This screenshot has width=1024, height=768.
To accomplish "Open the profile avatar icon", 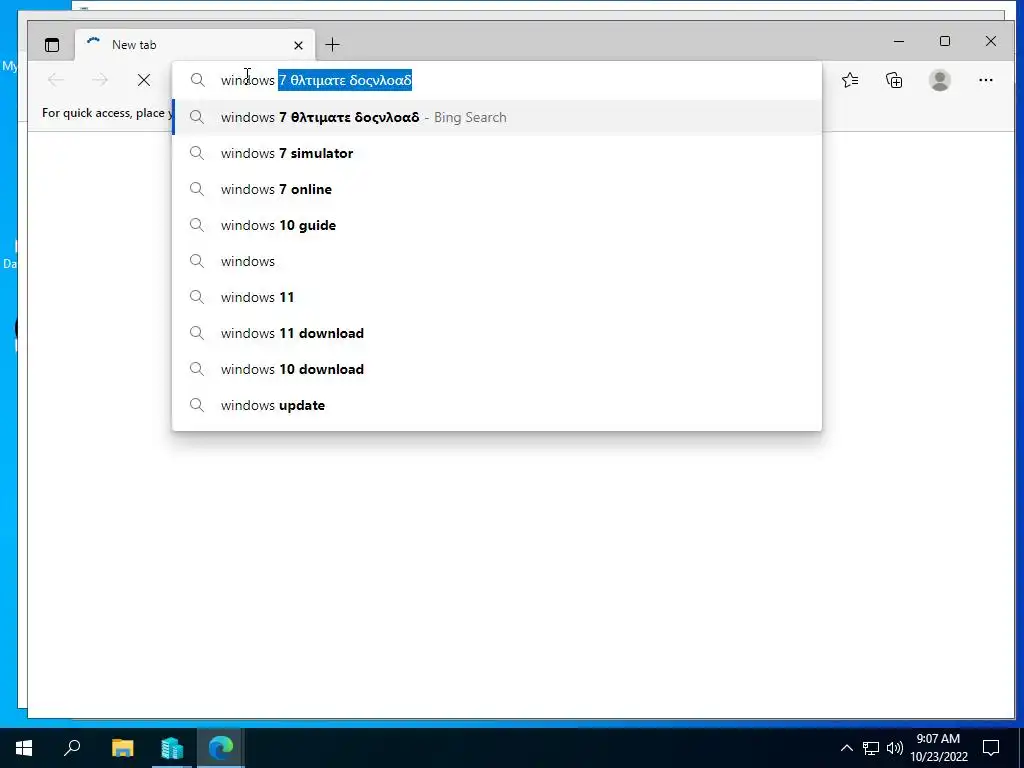I will [939, 80].
